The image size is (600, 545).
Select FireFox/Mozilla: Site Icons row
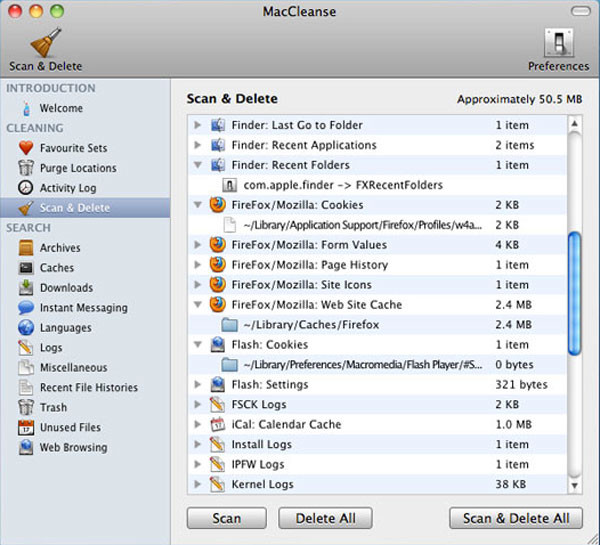(377, 285)
